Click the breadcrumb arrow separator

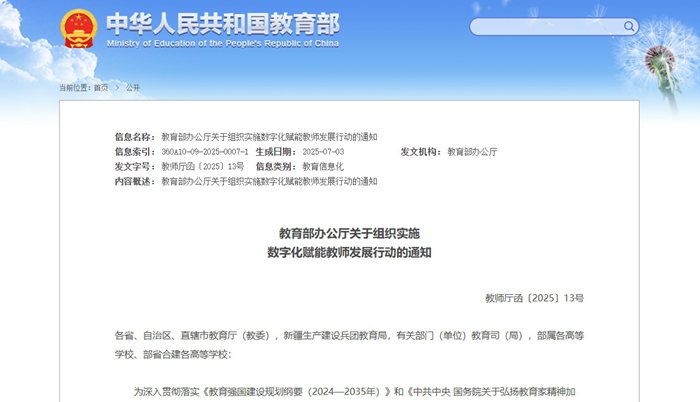coord(117,88)
